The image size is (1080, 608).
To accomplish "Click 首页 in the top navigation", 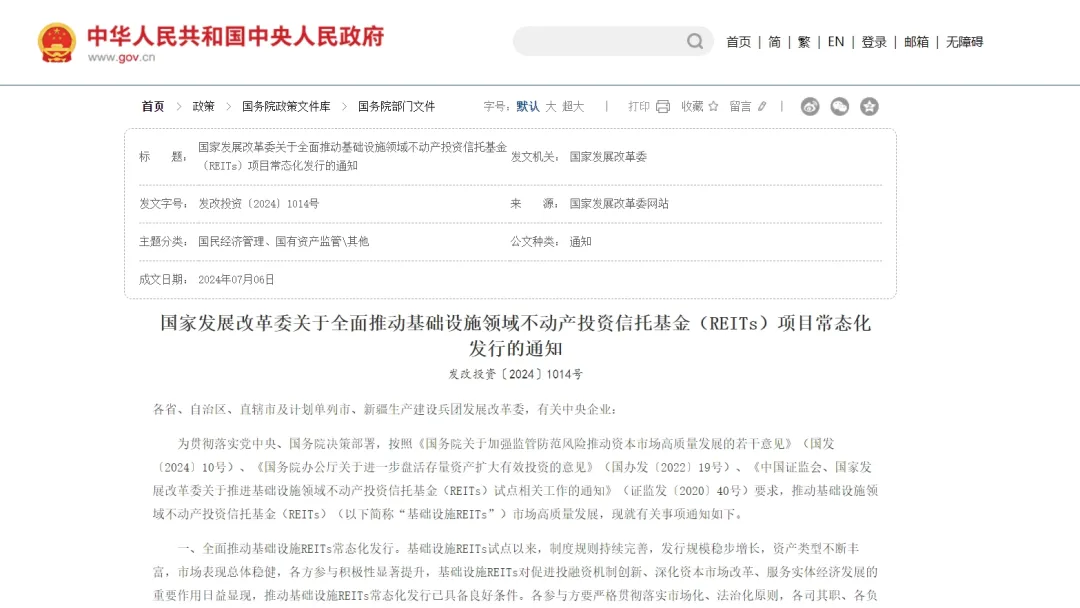I will pos(738,42).
